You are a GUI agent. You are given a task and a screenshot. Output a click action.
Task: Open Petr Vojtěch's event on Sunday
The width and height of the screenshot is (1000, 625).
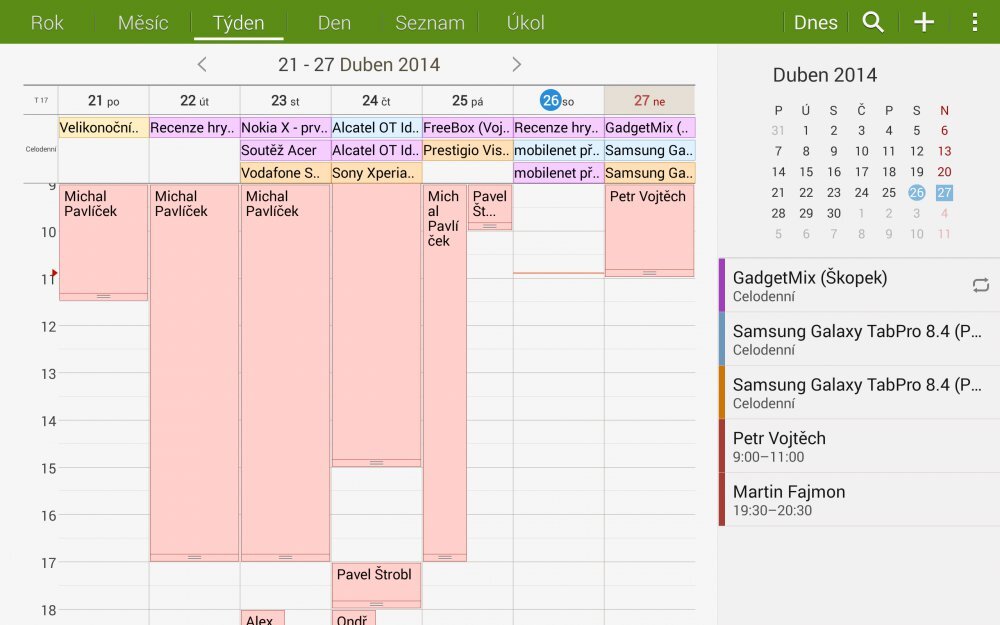point(648,225)
